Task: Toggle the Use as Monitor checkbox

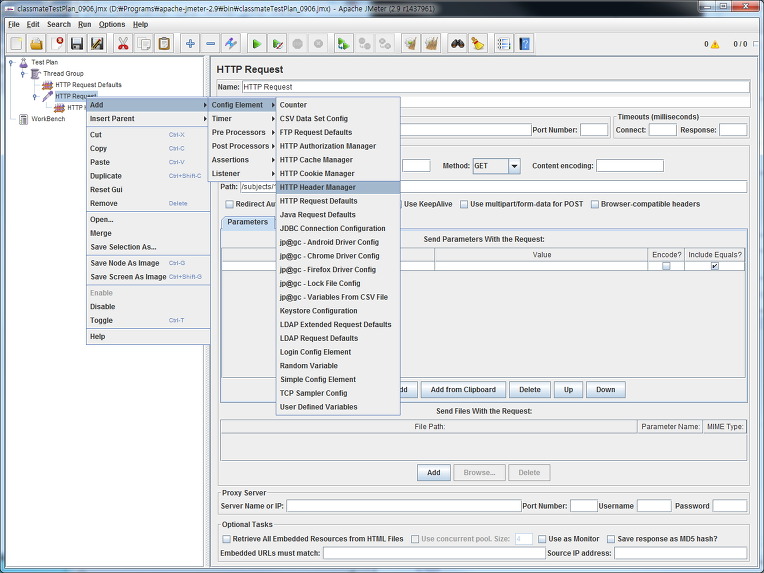Action: (542, 539)
